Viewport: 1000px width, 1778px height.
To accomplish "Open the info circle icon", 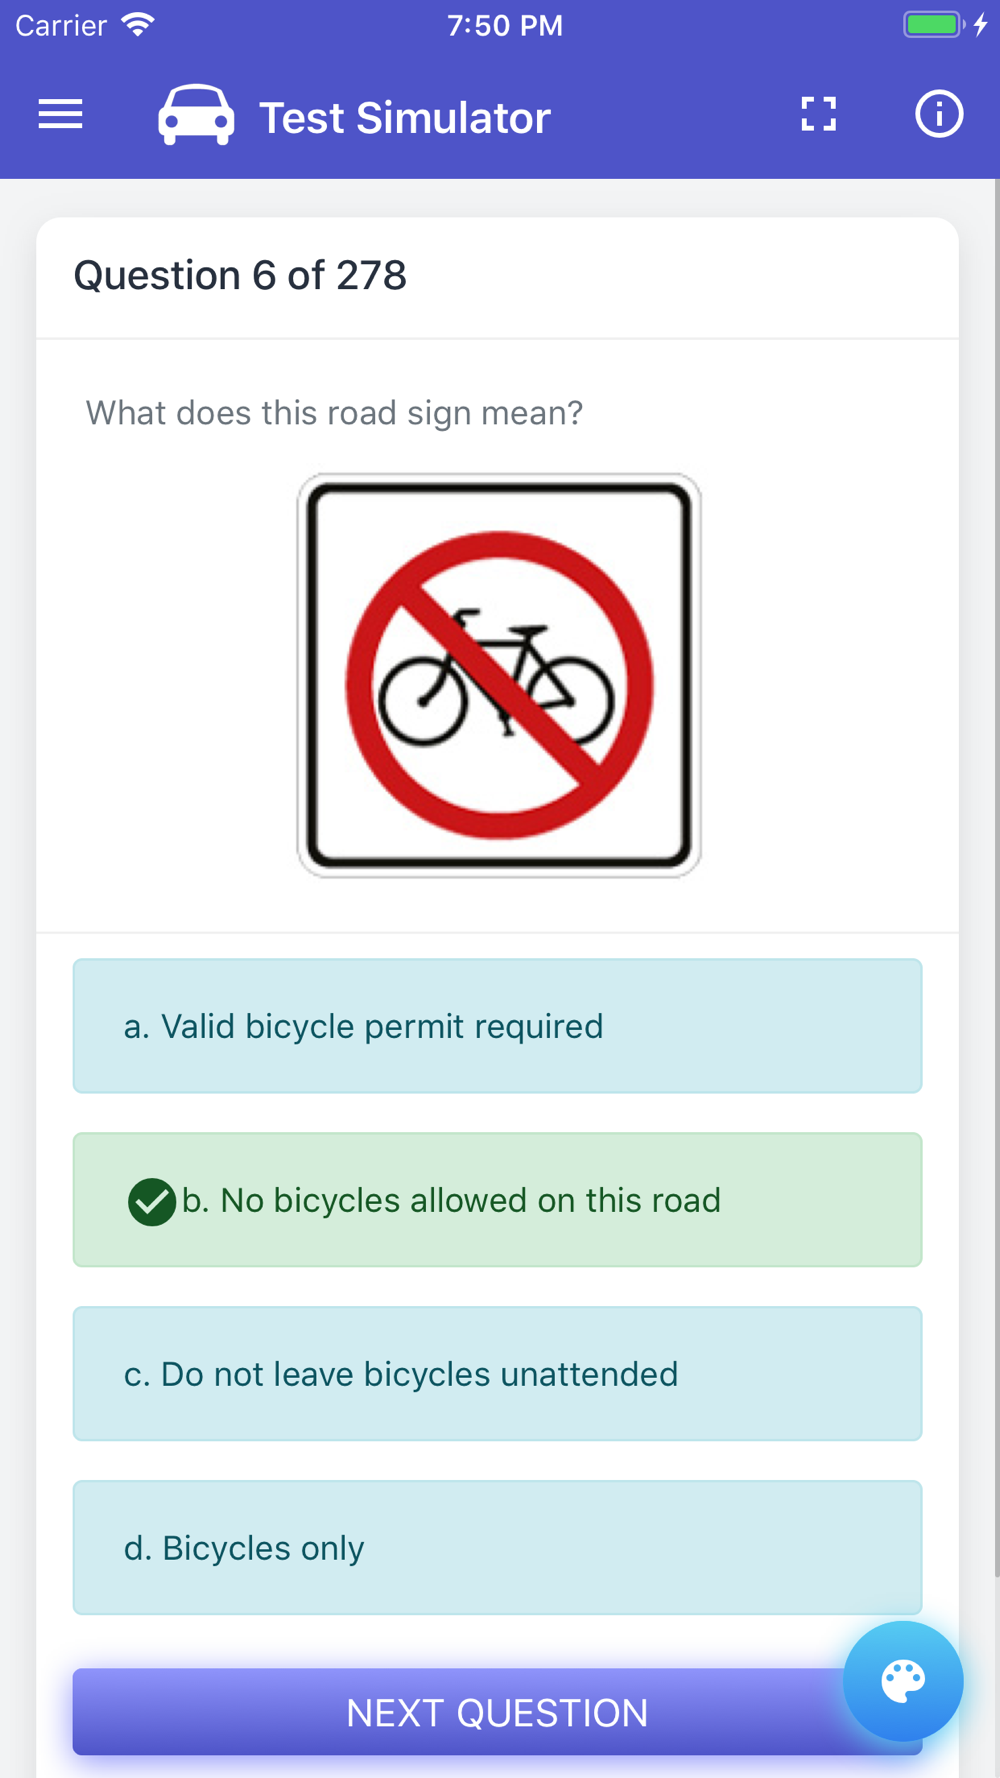I will coord(938,114).
